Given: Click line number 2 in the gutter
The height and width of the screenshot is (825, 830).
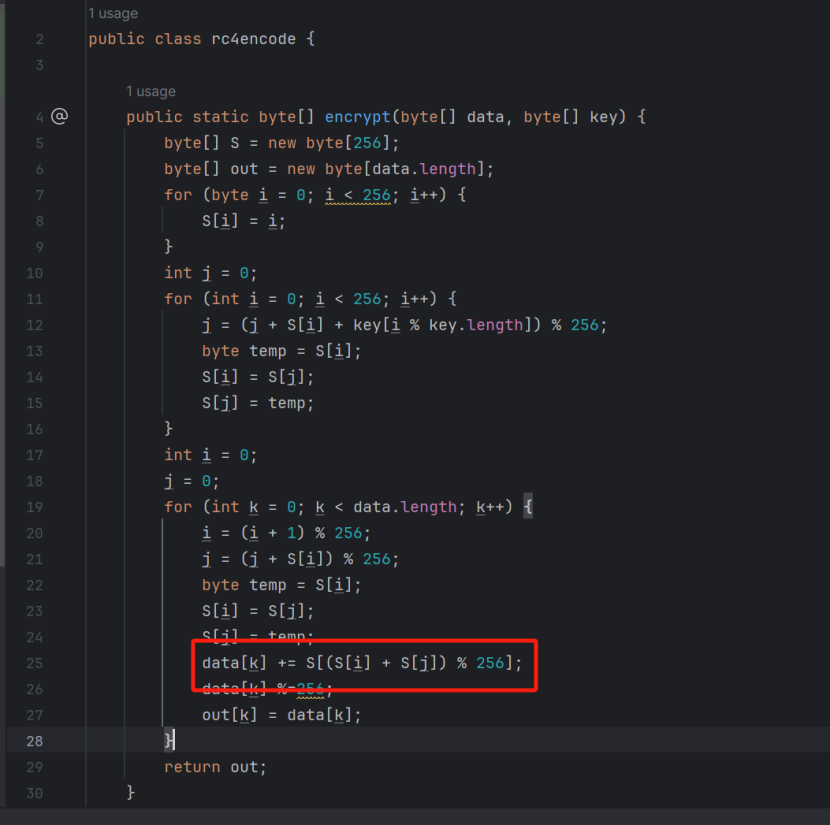Looking at the screenshot, I should pyautogui.click(x=40, y=39).
